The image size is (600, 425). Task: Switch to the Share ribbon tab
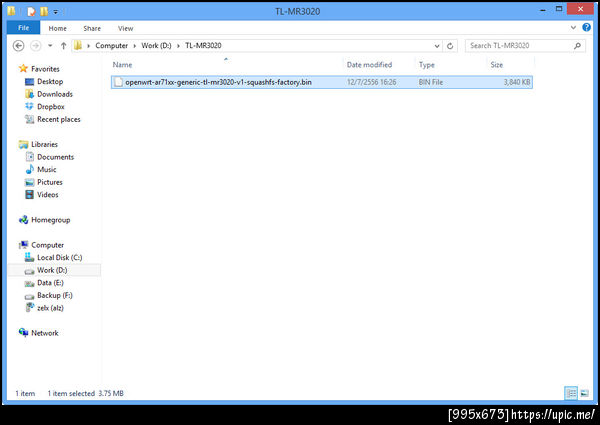(x=92, y=28)
